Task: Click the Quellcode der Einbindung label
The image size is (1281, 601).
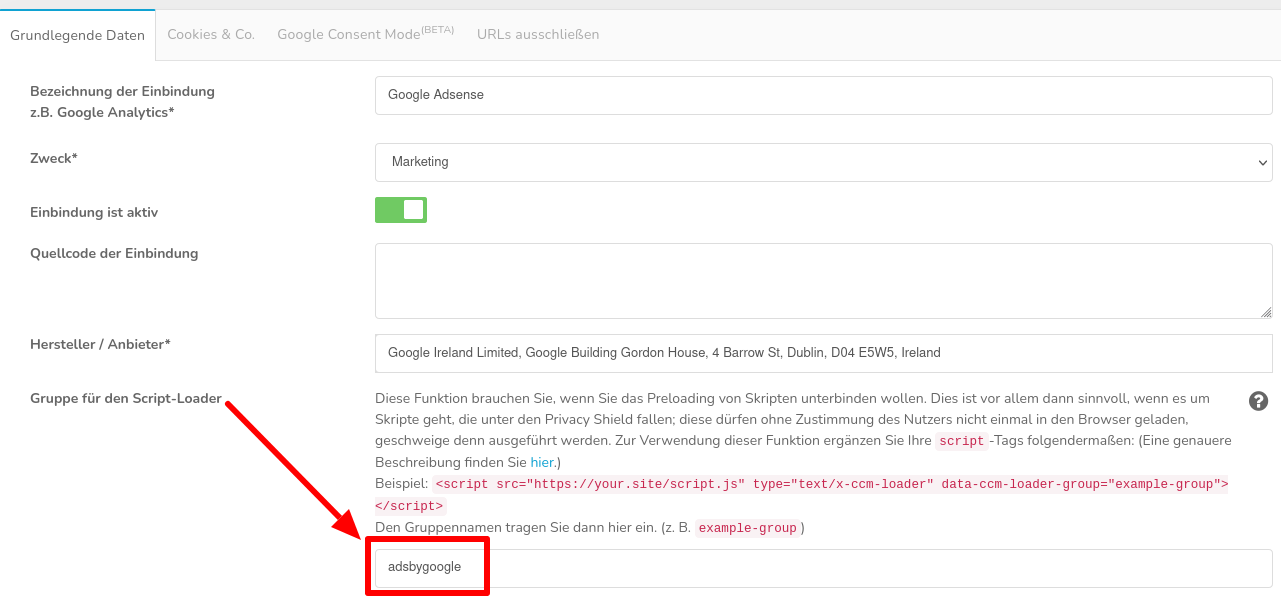Action: 114,253
